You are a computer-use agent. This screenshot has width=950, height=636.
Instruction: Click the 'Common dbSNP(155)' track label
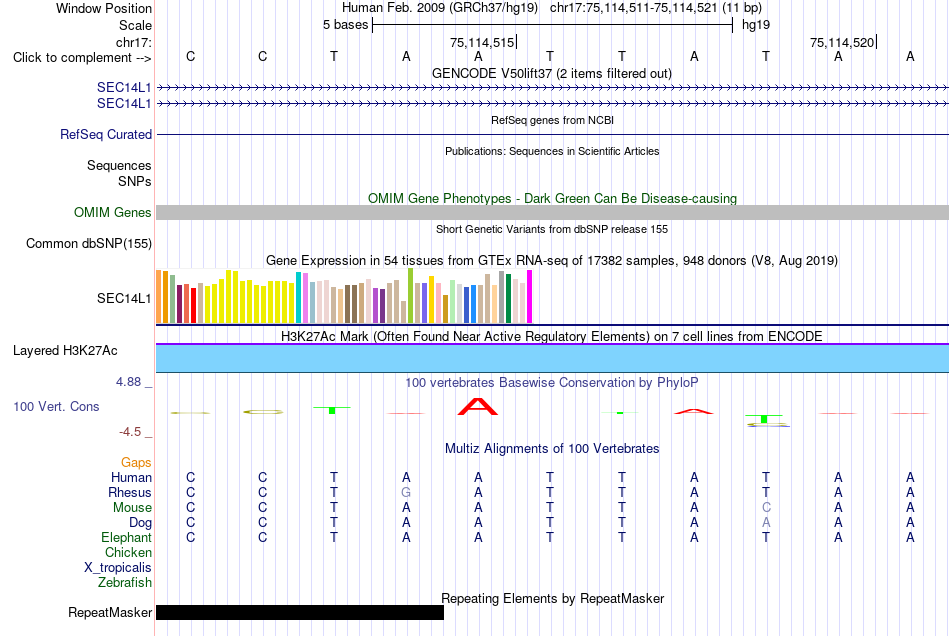click(x=88, y=243)
